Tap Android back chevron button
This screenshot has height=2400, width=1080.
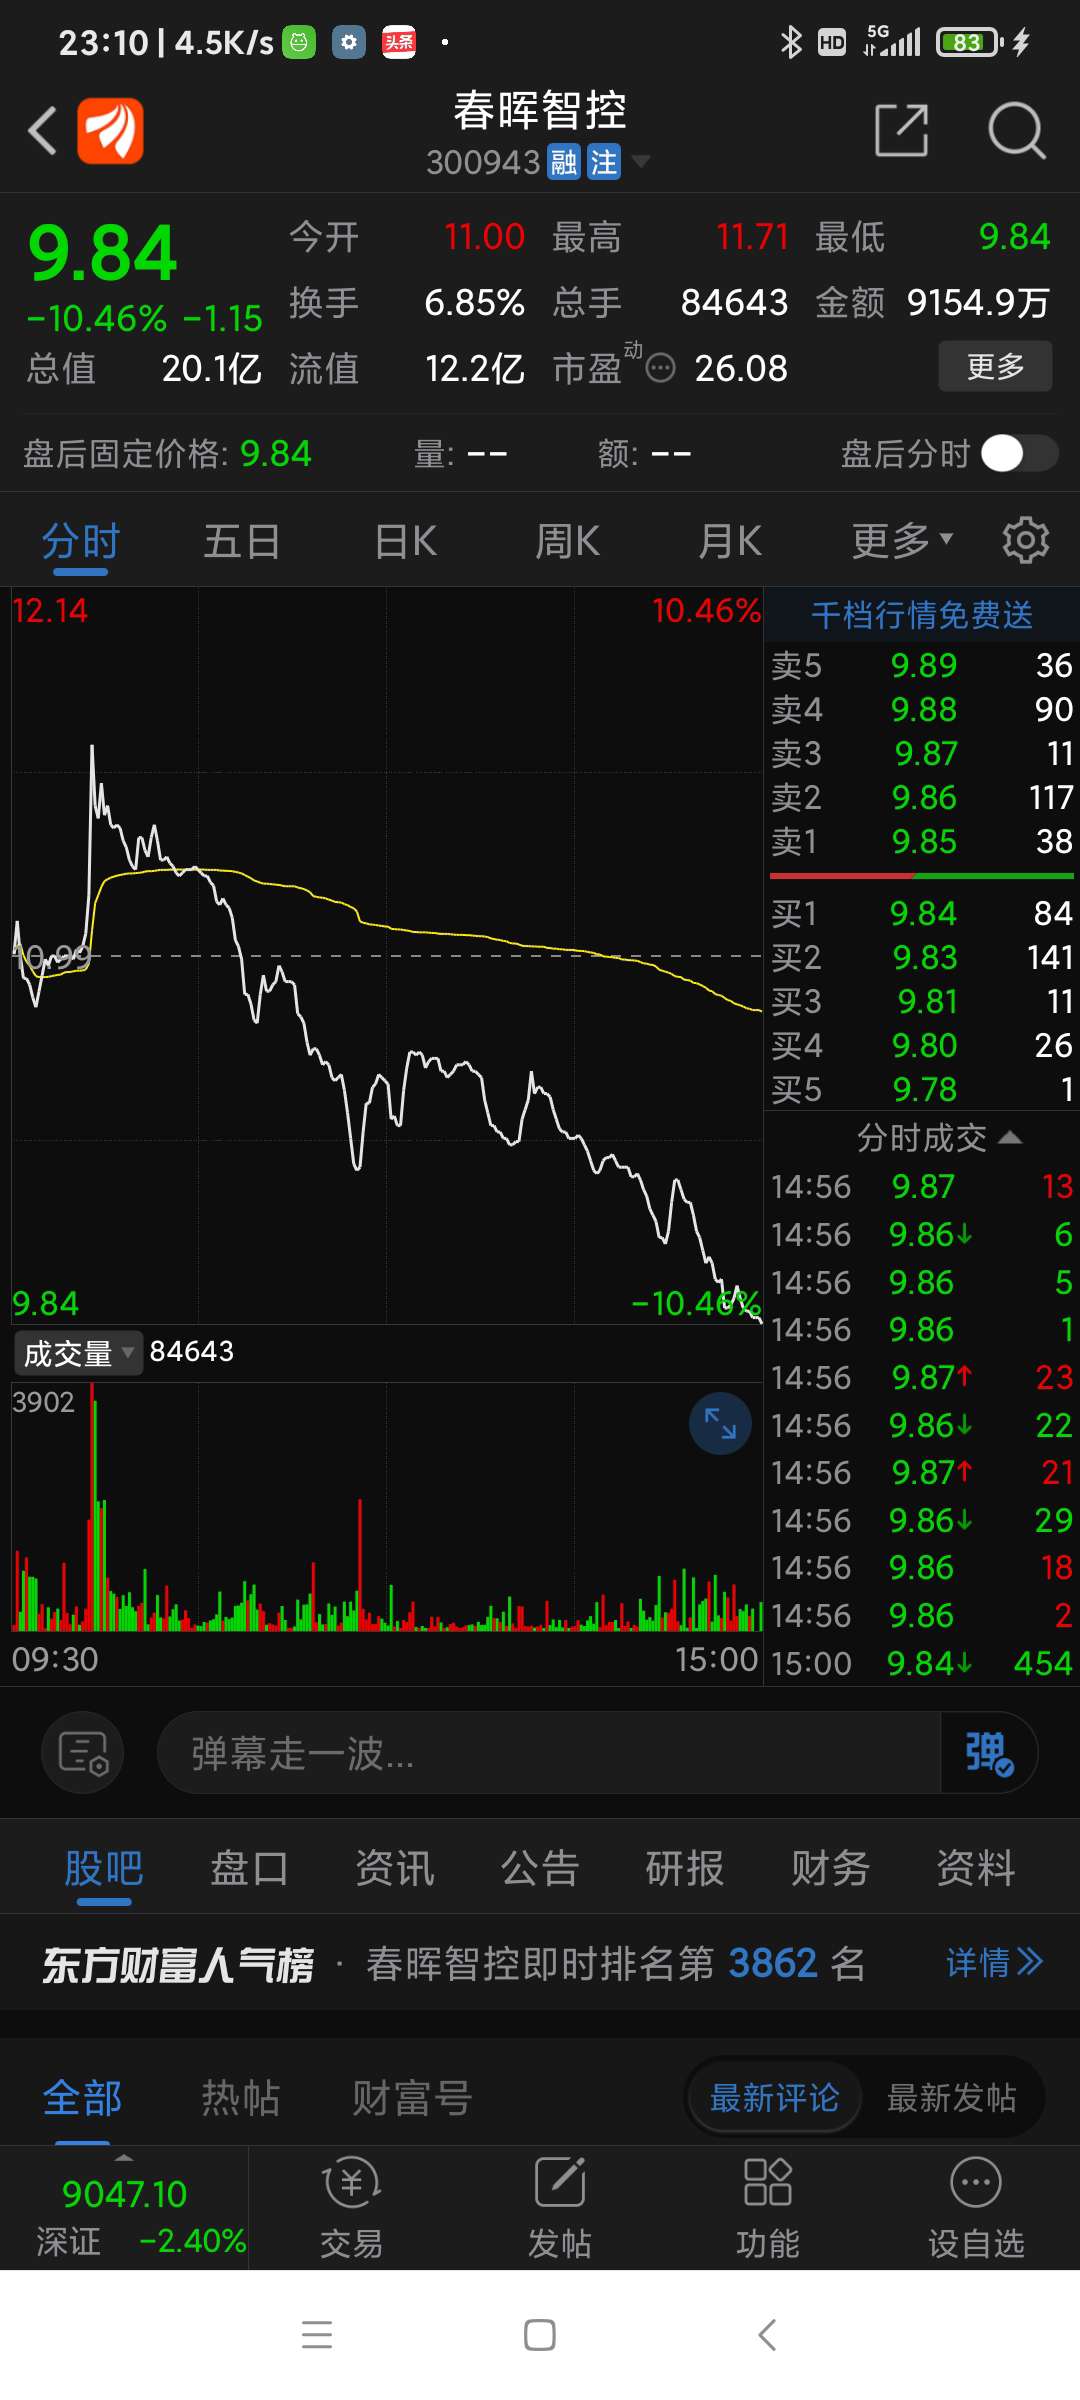click(x=767, y=2335)
